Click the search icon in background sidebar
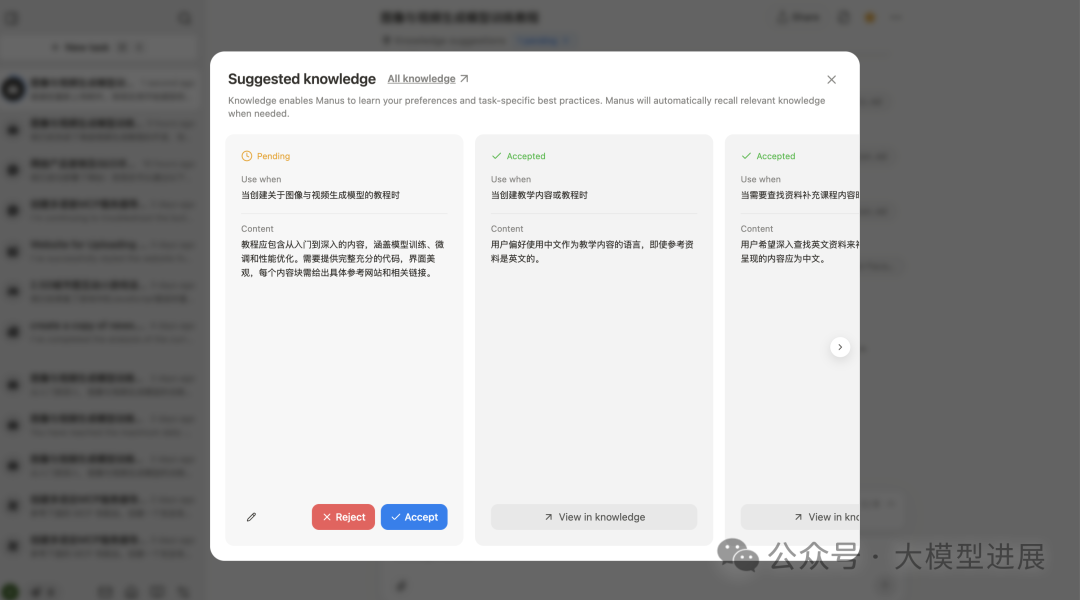The image size is (1080, 600). [185, 18]
